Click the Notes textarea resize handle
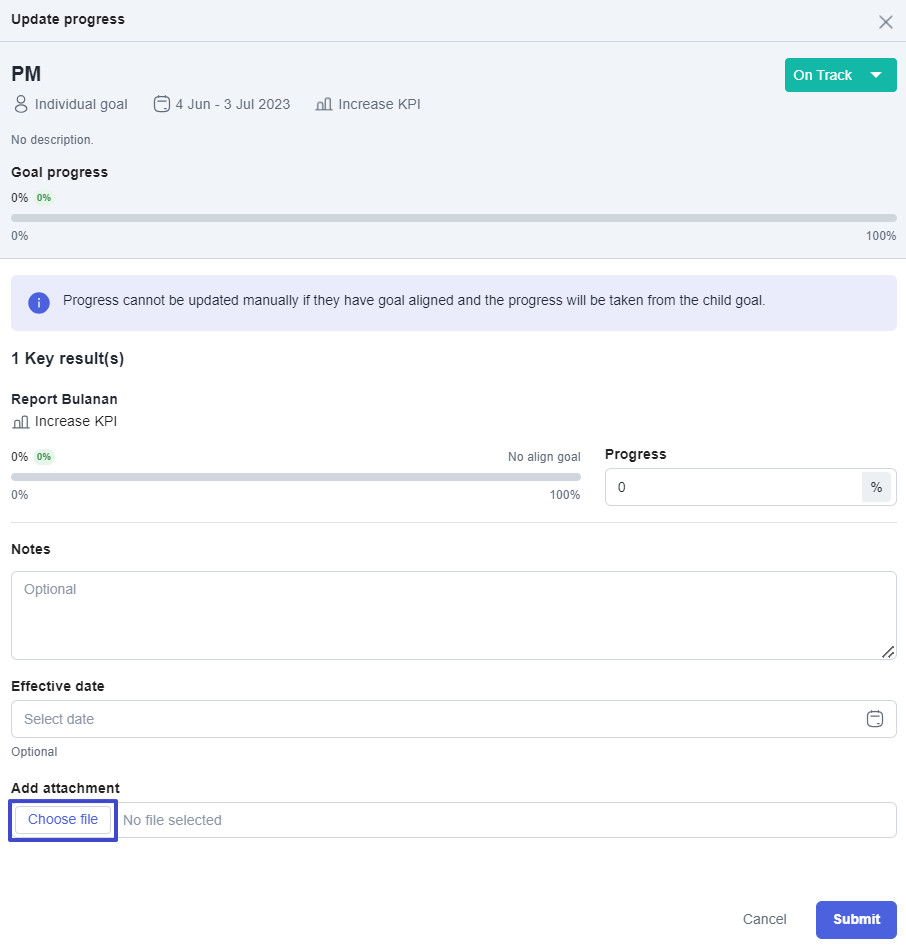 887,651
